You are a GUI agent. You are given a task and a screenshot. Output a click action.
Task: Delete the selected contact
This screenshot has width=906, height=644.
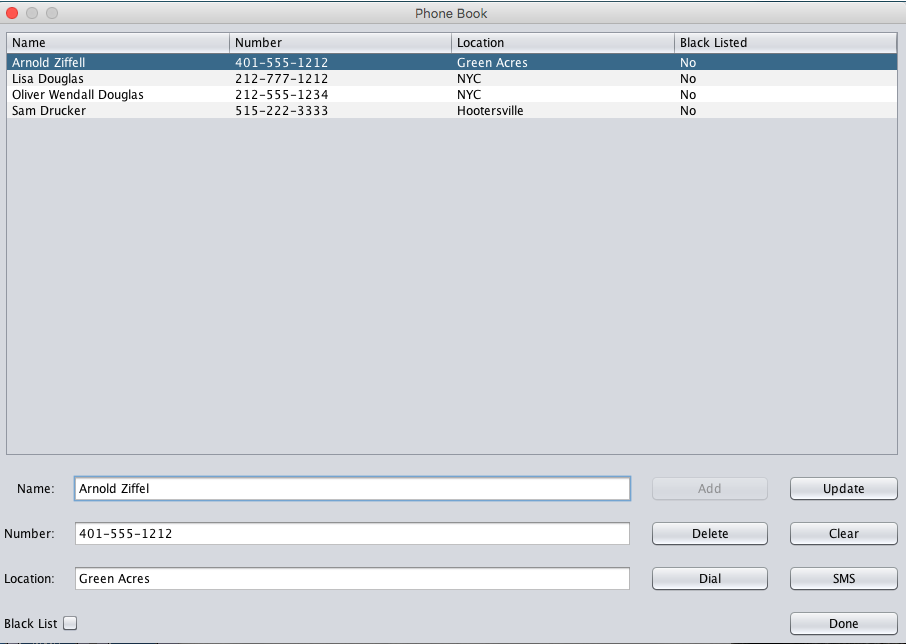[x=710, y=534]
